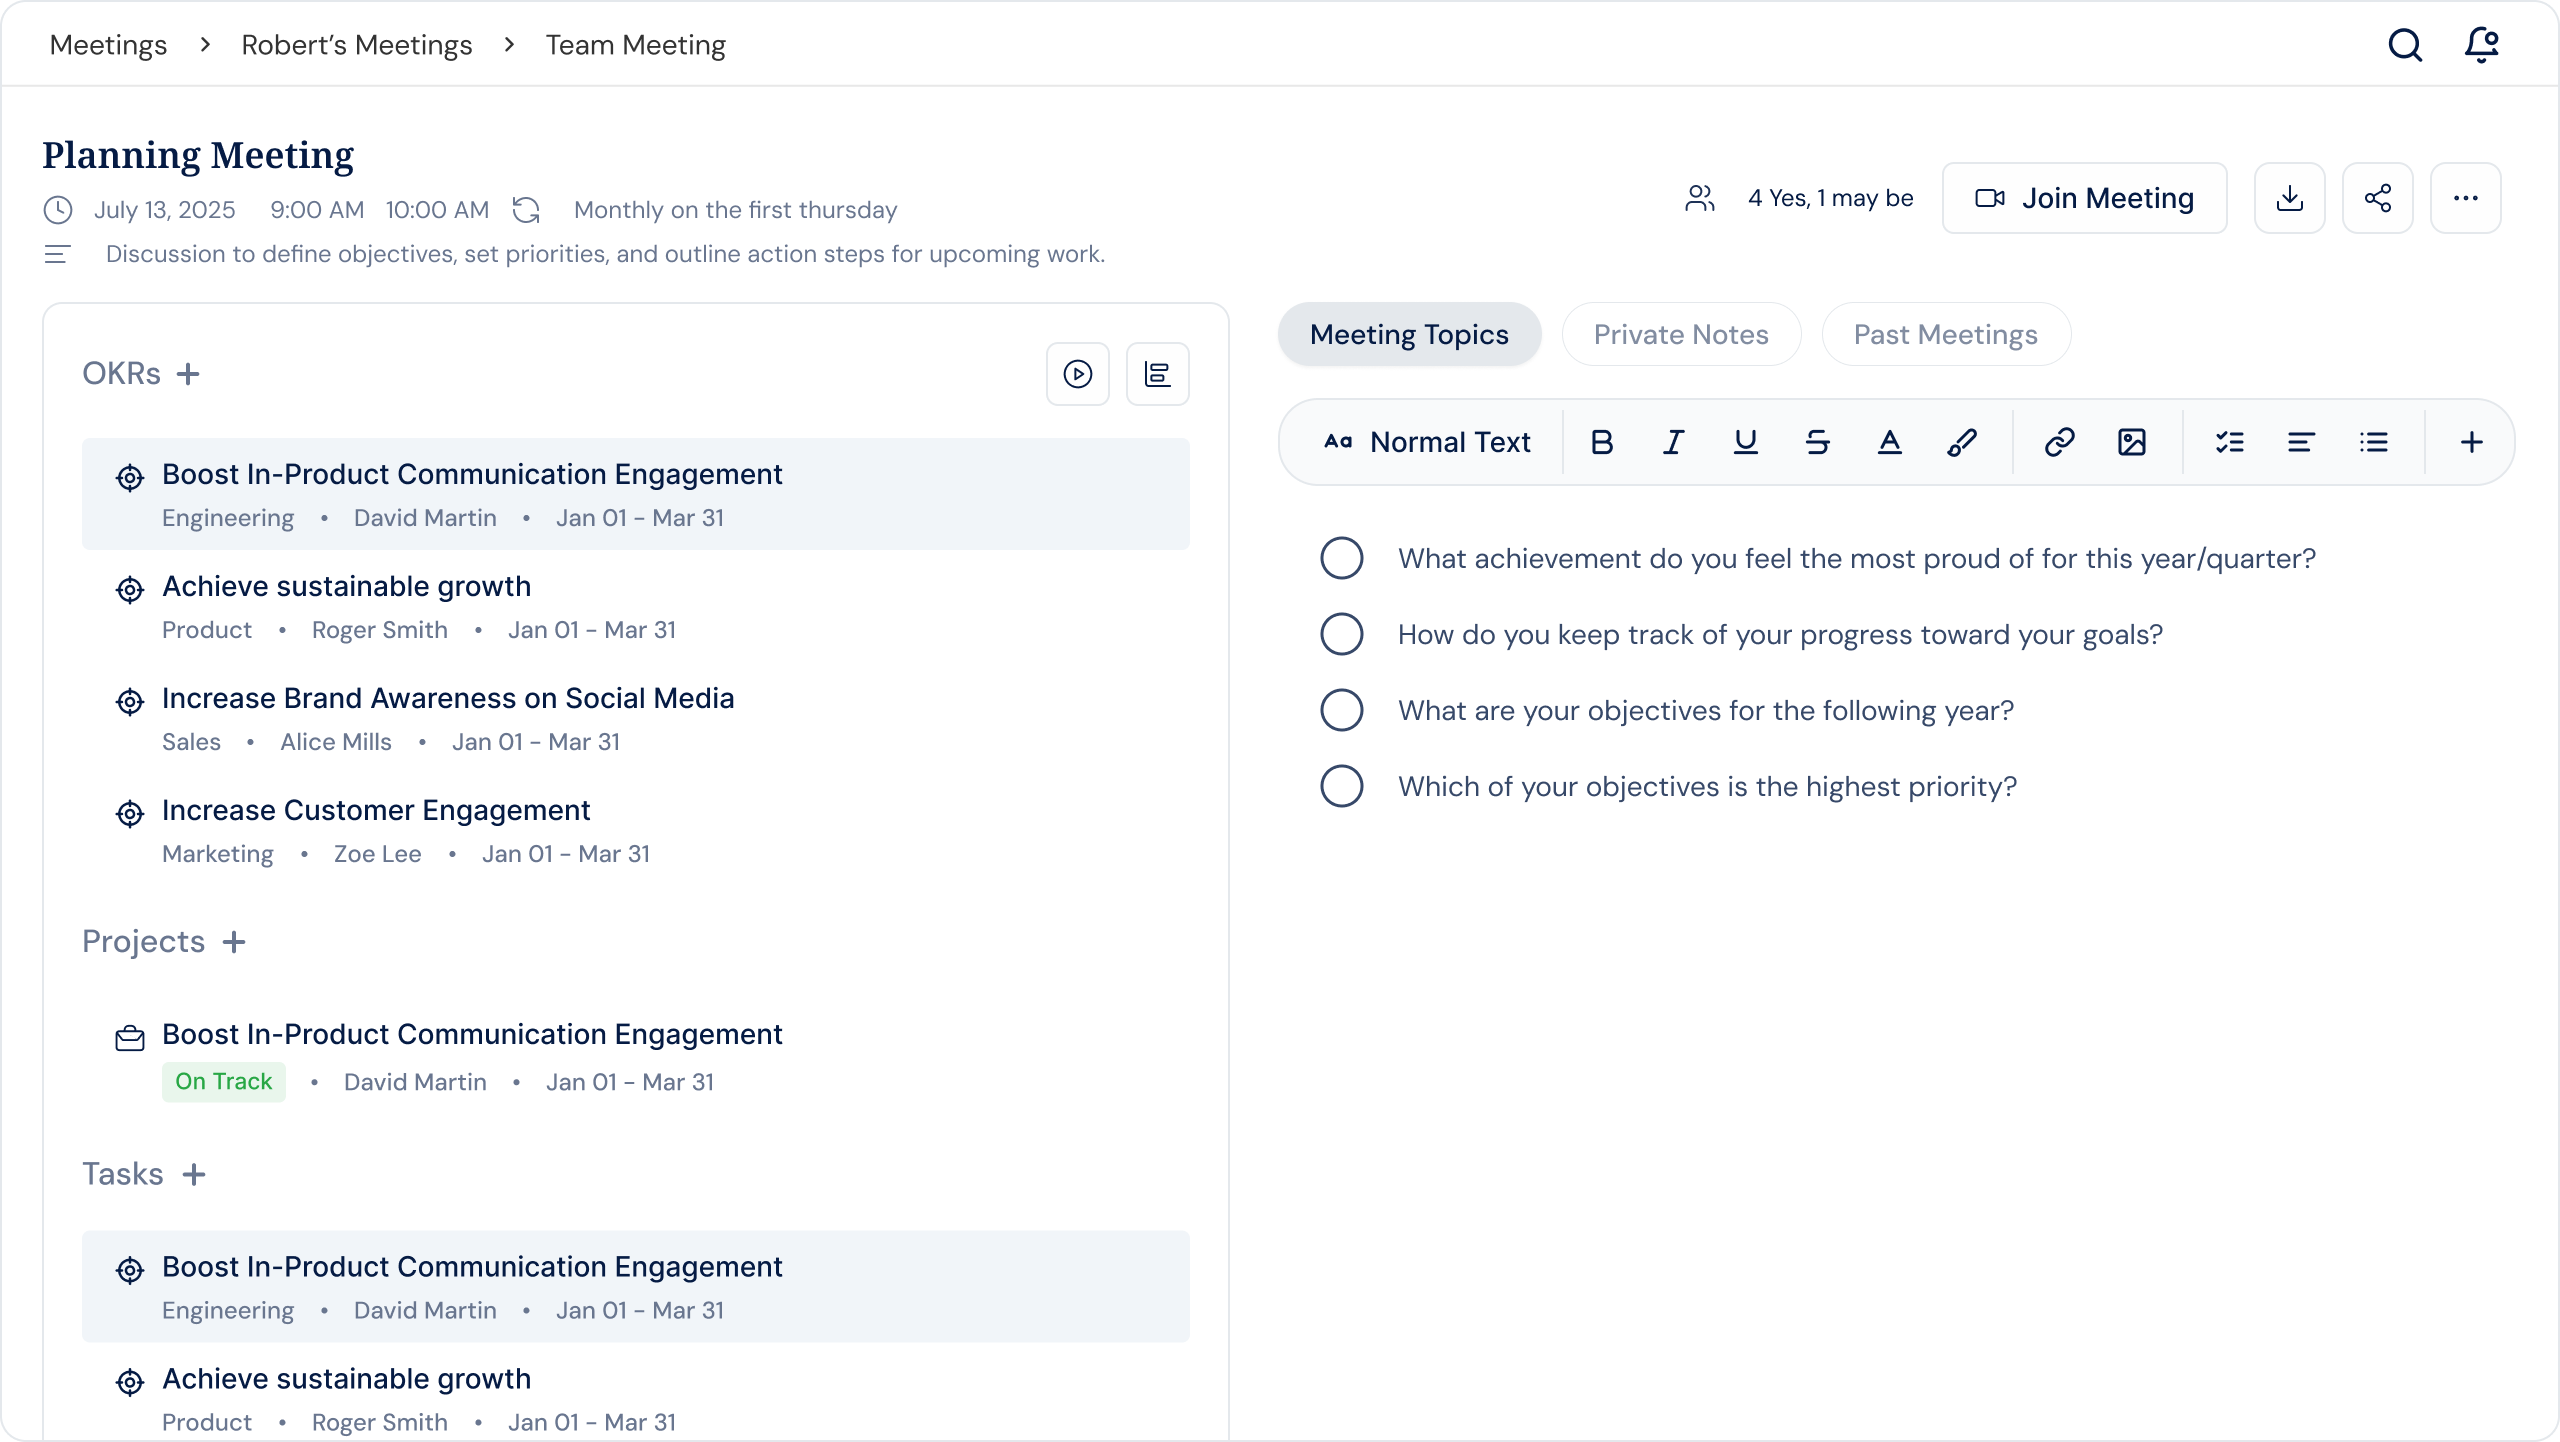Image resolution: width=2560 pixels, height=1442 pixels.
Task: Click the 9:00 AM start time
Action: tap(317, 210)
